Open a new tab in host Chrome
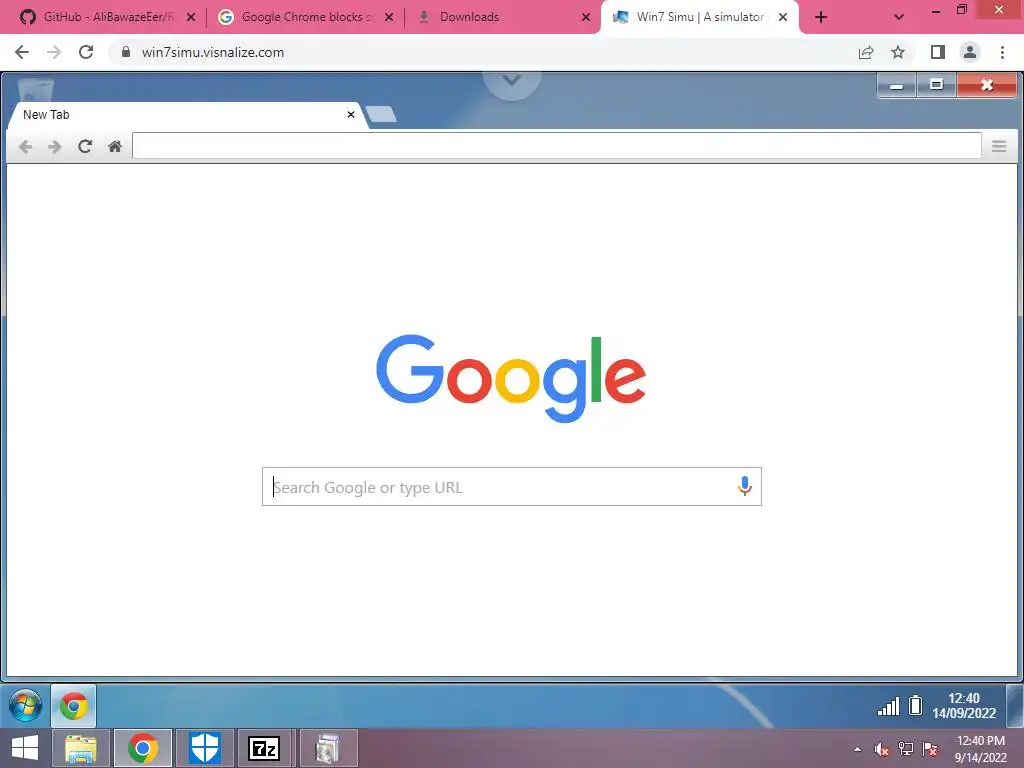Screen dimensions: 1024x768 [x=821, y=17]
